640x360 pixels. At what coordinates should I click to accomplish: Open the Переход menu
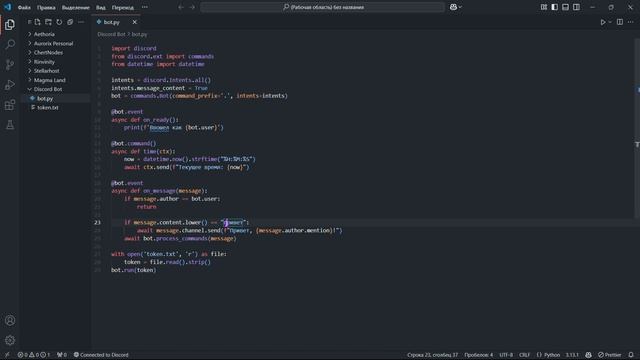[122, 7]
